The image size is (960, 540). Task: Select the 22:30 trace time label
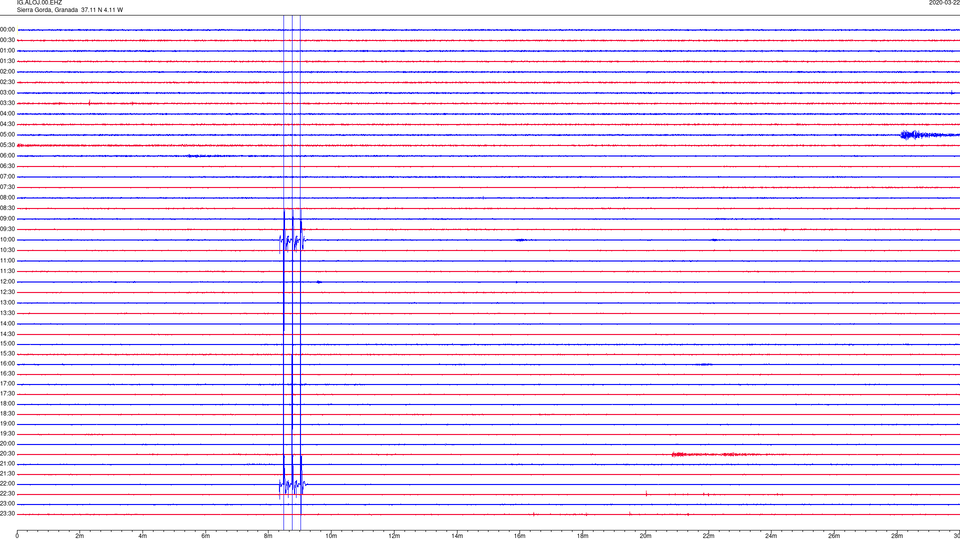[7, 493]
